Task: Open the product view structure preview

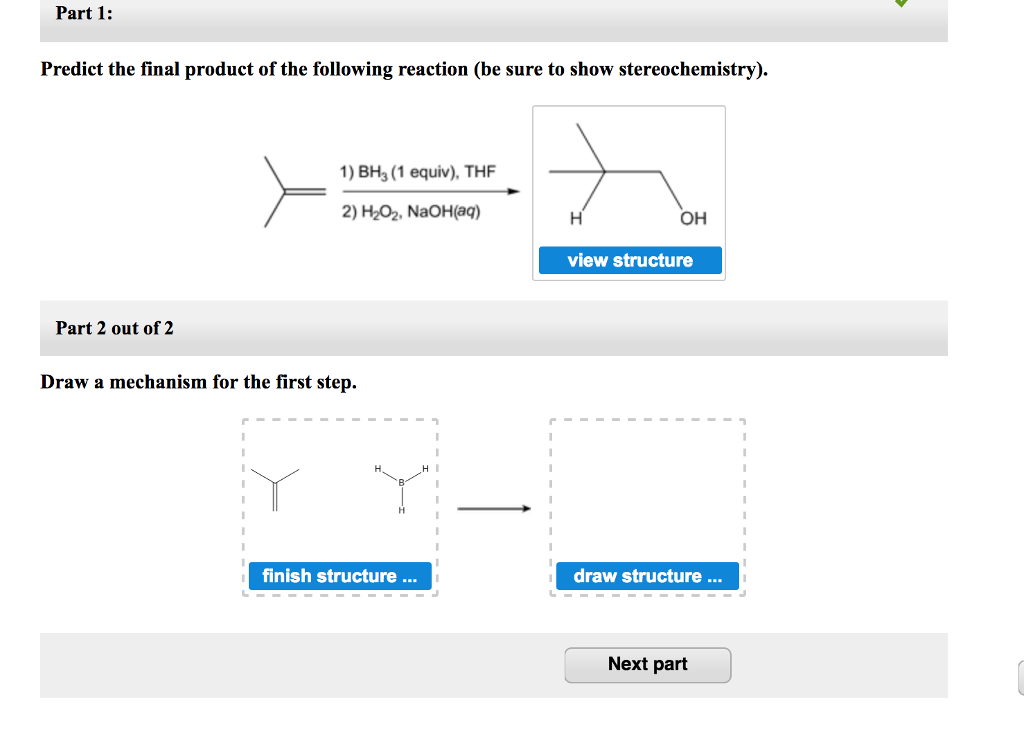Action: coord(629,260)
